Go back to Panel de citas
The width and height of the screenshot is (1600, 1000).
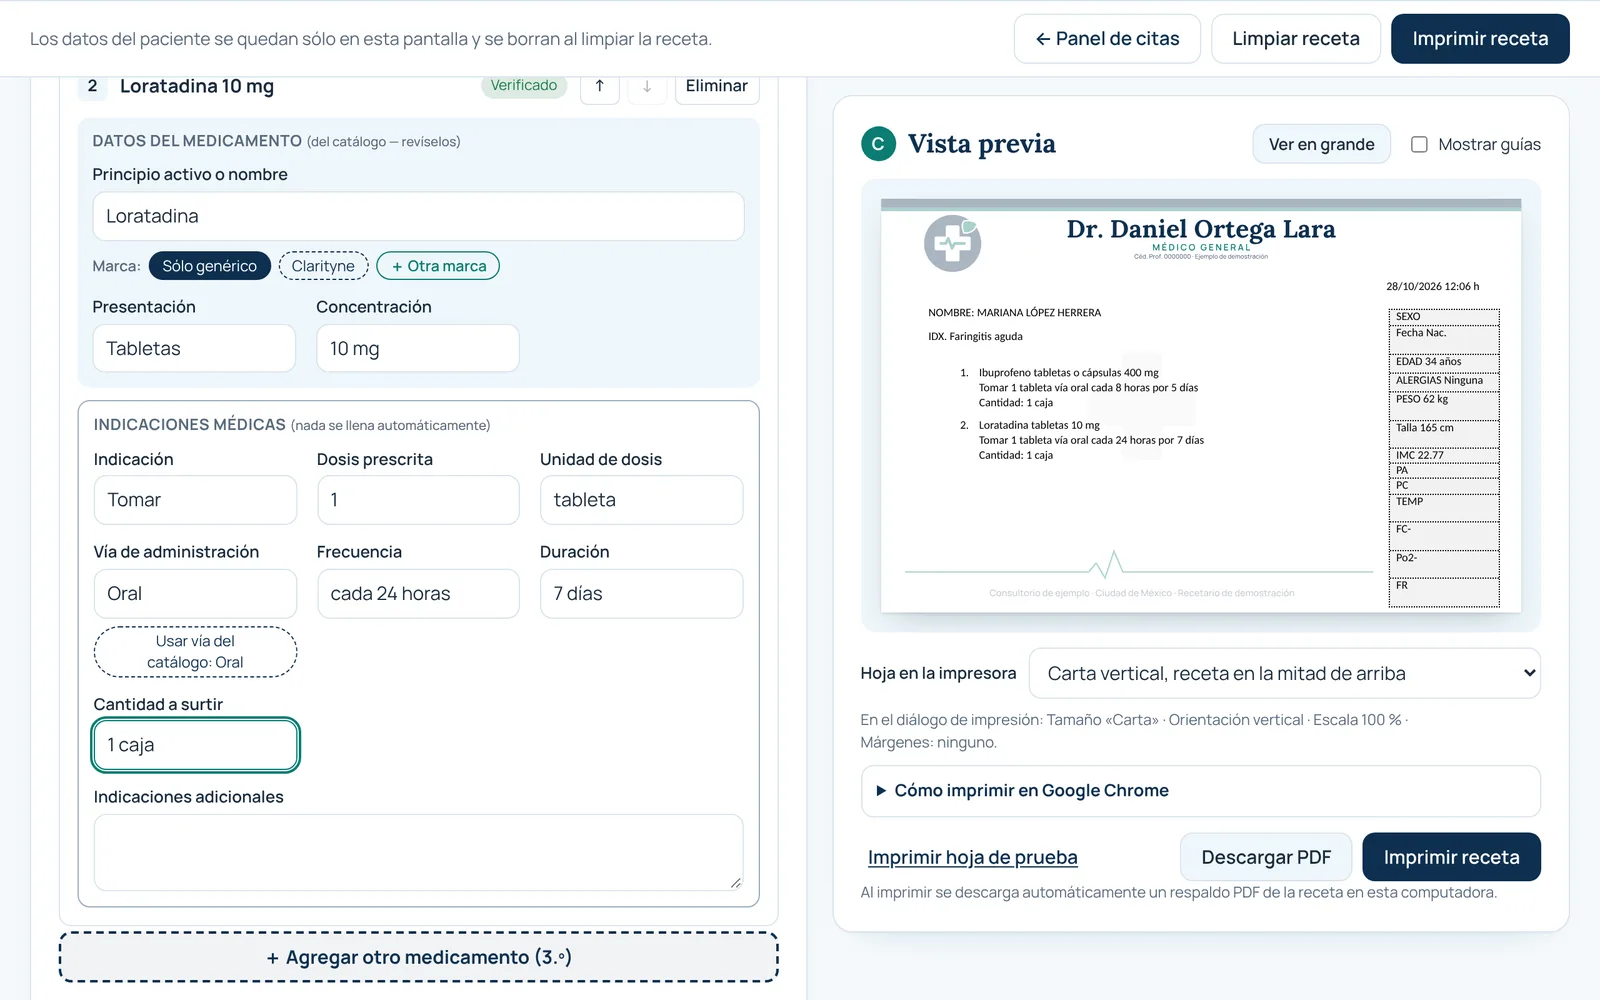(1107, 39)
